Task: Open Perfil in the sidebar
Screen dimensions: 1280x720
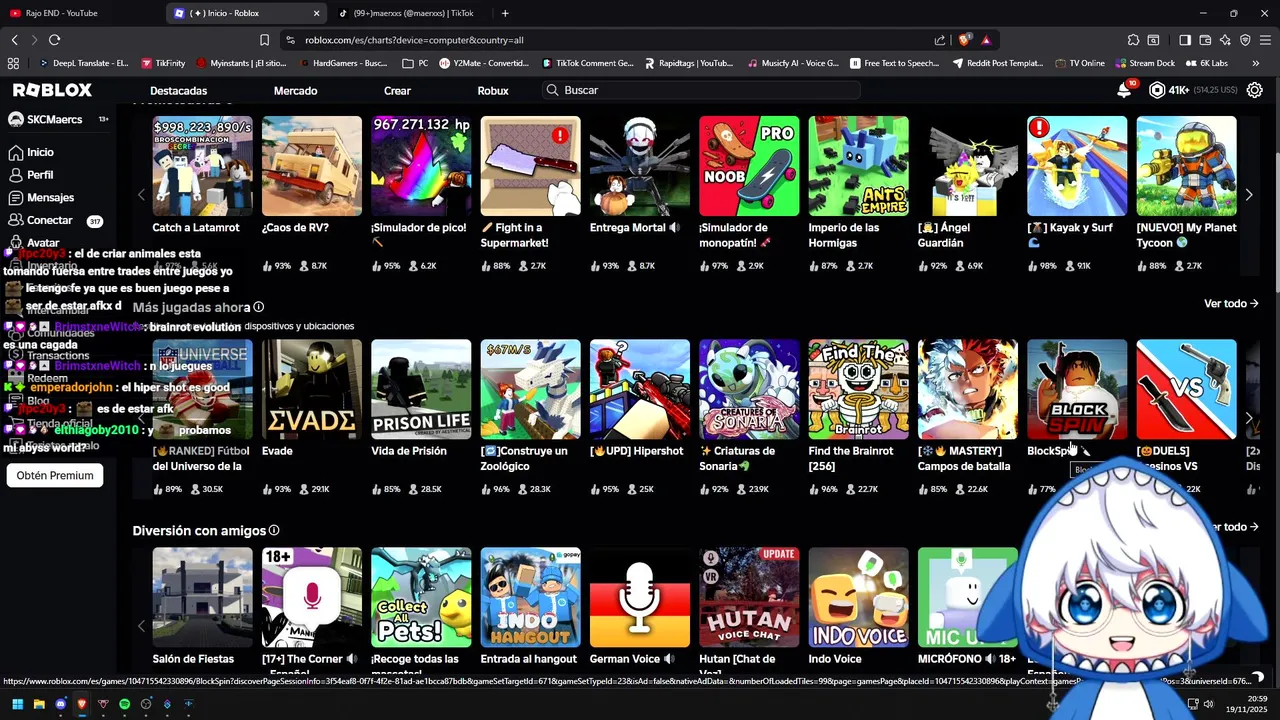Action: point(31,175)
